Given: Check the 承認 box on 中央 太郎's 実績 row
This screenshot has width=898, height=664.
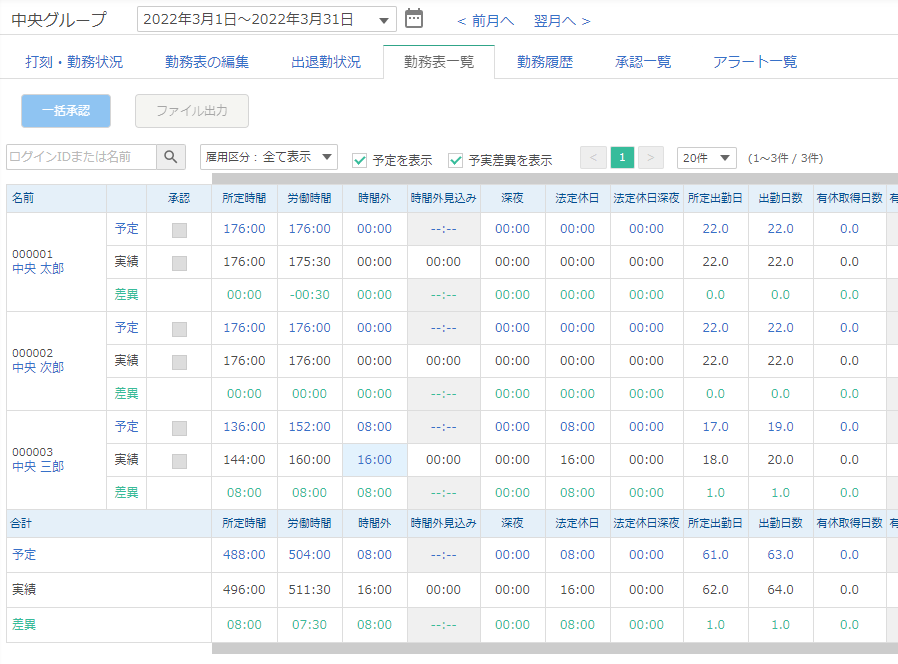Looking at the screenshot, I should tap(177, 261).
